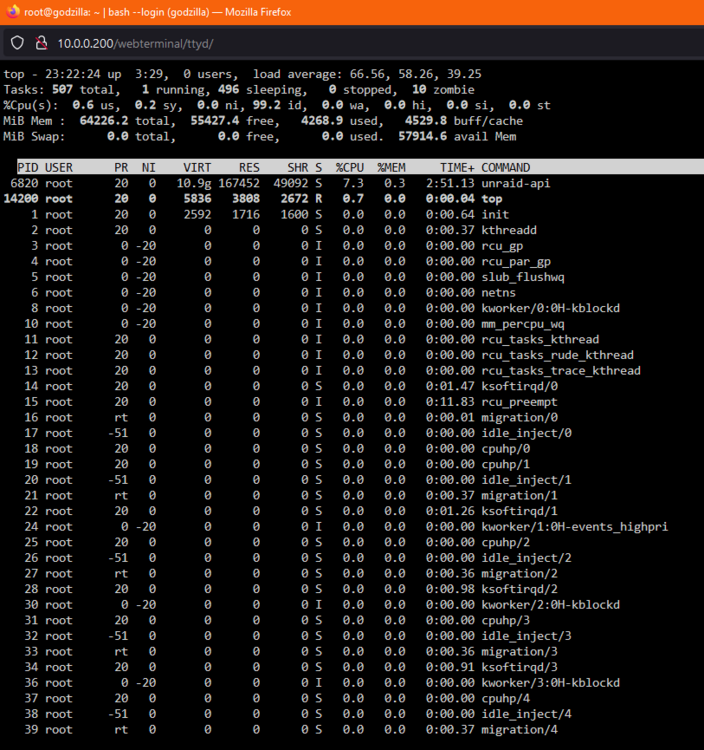Click the migration/0 process command
This screenshot has width=704, height=750.
519,418
